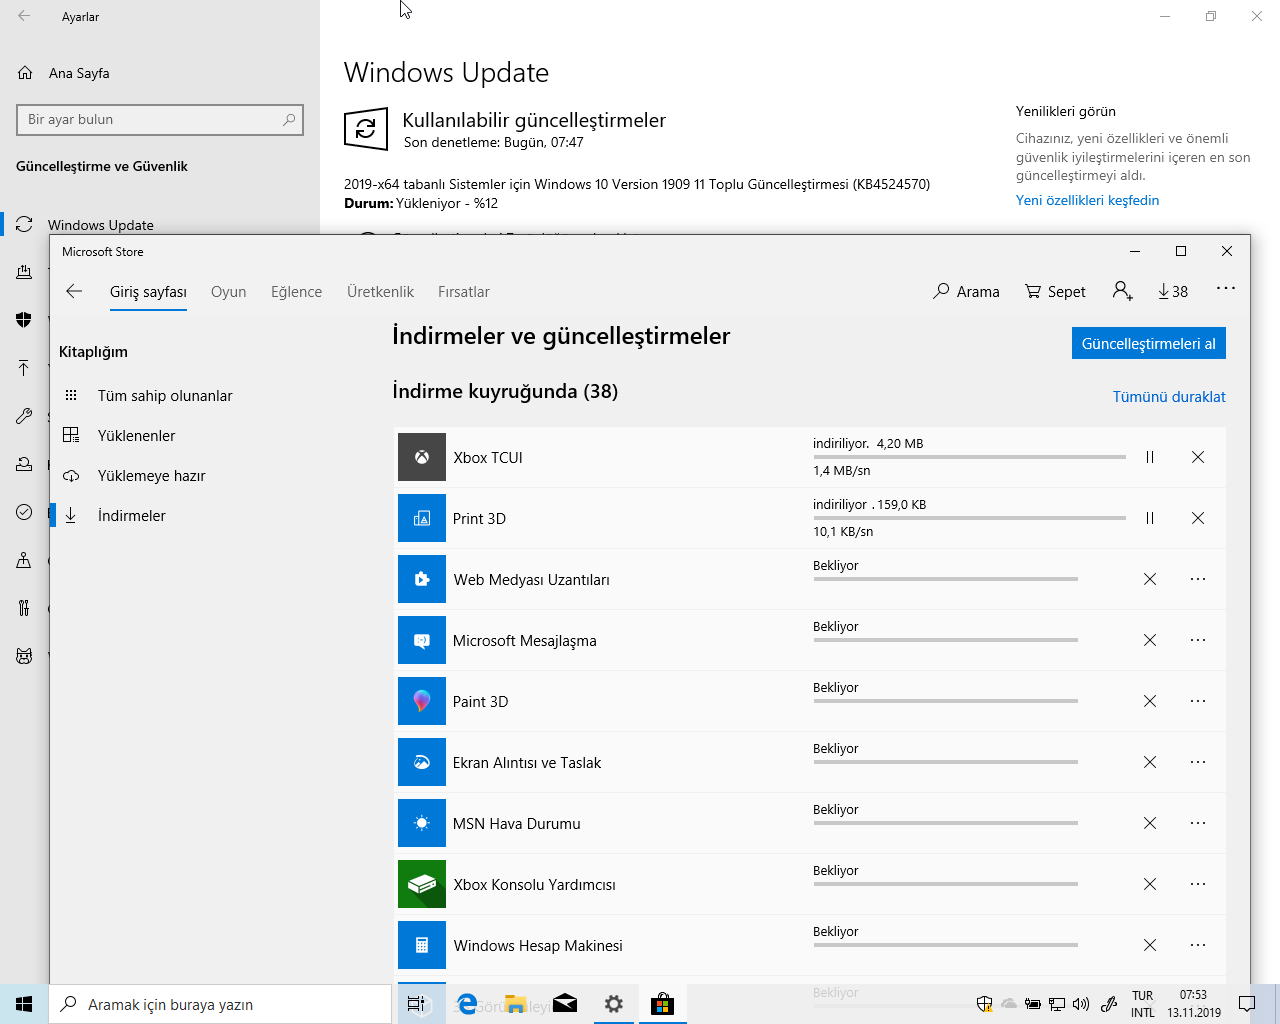Click MSN Hava Durumu app icon

click(x=422, y=823)
